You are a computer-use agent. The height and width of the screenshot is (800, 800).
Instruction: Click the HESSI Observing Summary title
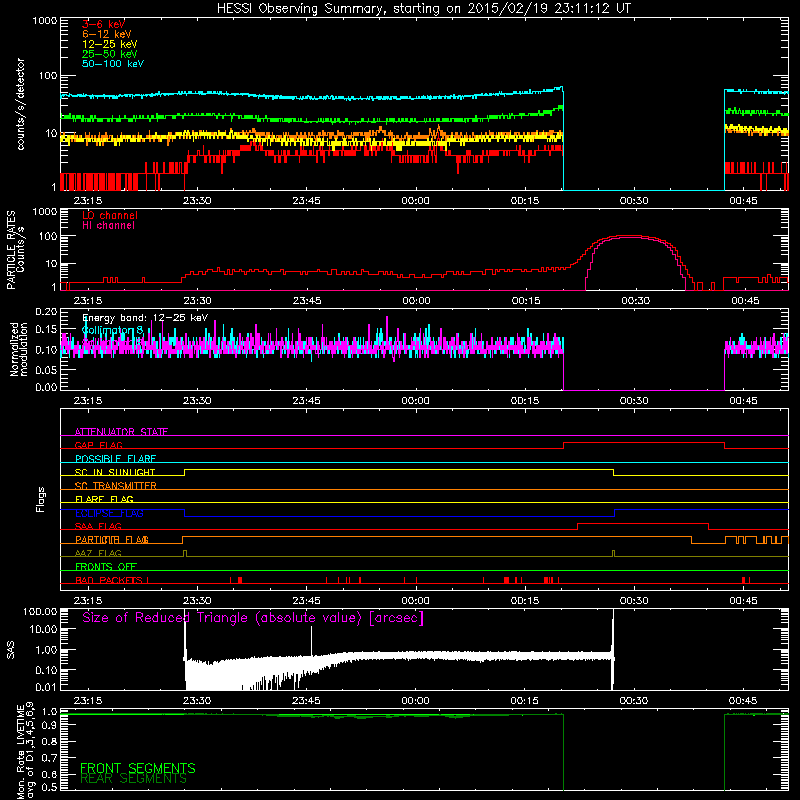tap(424, 8)
